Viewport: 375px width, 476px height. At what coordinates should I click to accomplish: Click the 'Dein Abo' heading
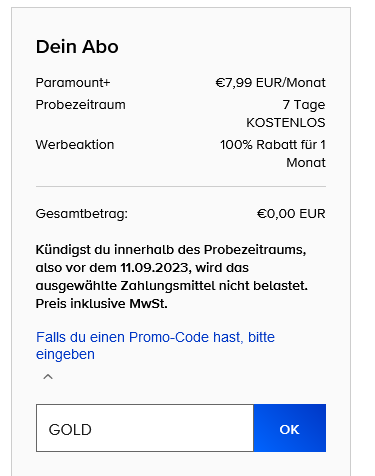(77, 47)
